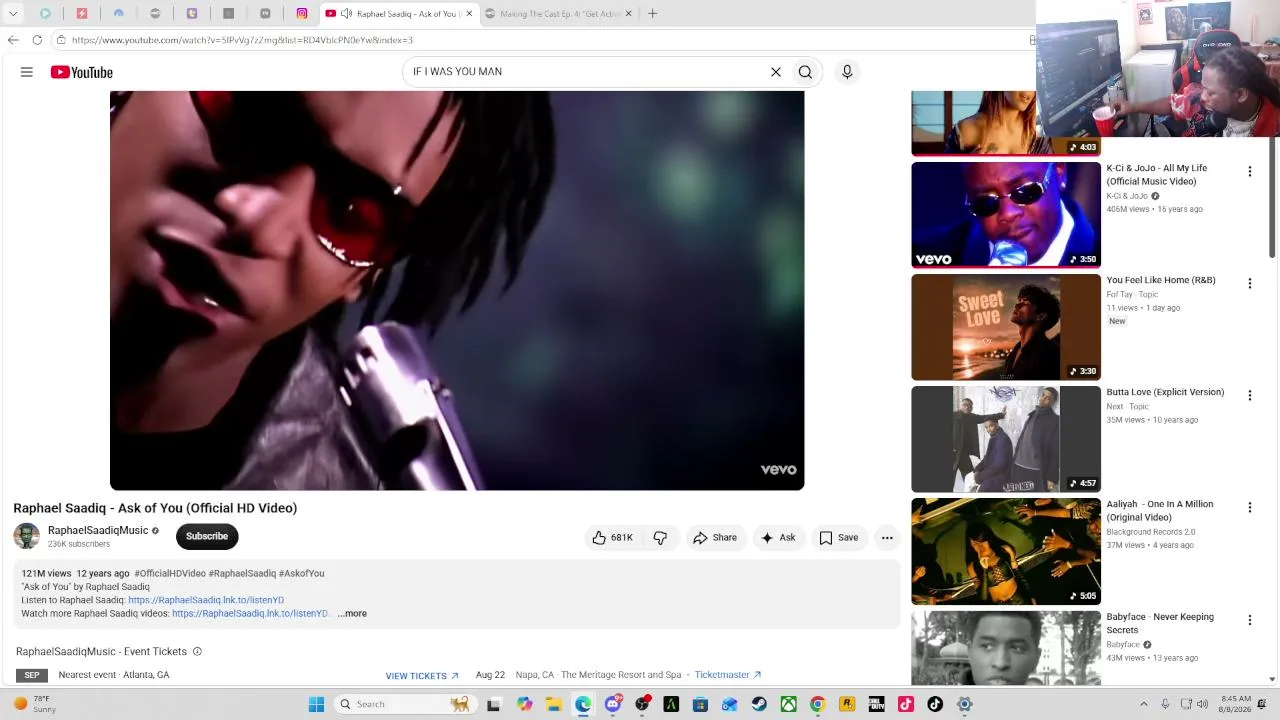Open Rockstar Games Launcher from taskbar
The width and height of the screenshot is (1280, 720).
tap(847, 704)
